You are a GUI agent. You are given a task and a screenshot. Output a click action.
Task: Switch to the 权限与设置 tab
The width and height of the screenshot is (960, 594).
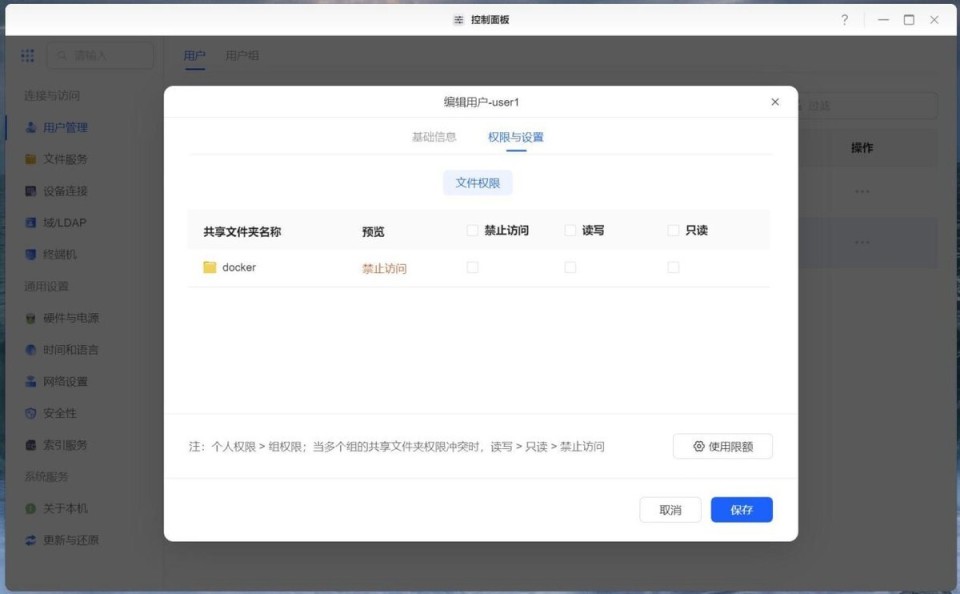516,137
